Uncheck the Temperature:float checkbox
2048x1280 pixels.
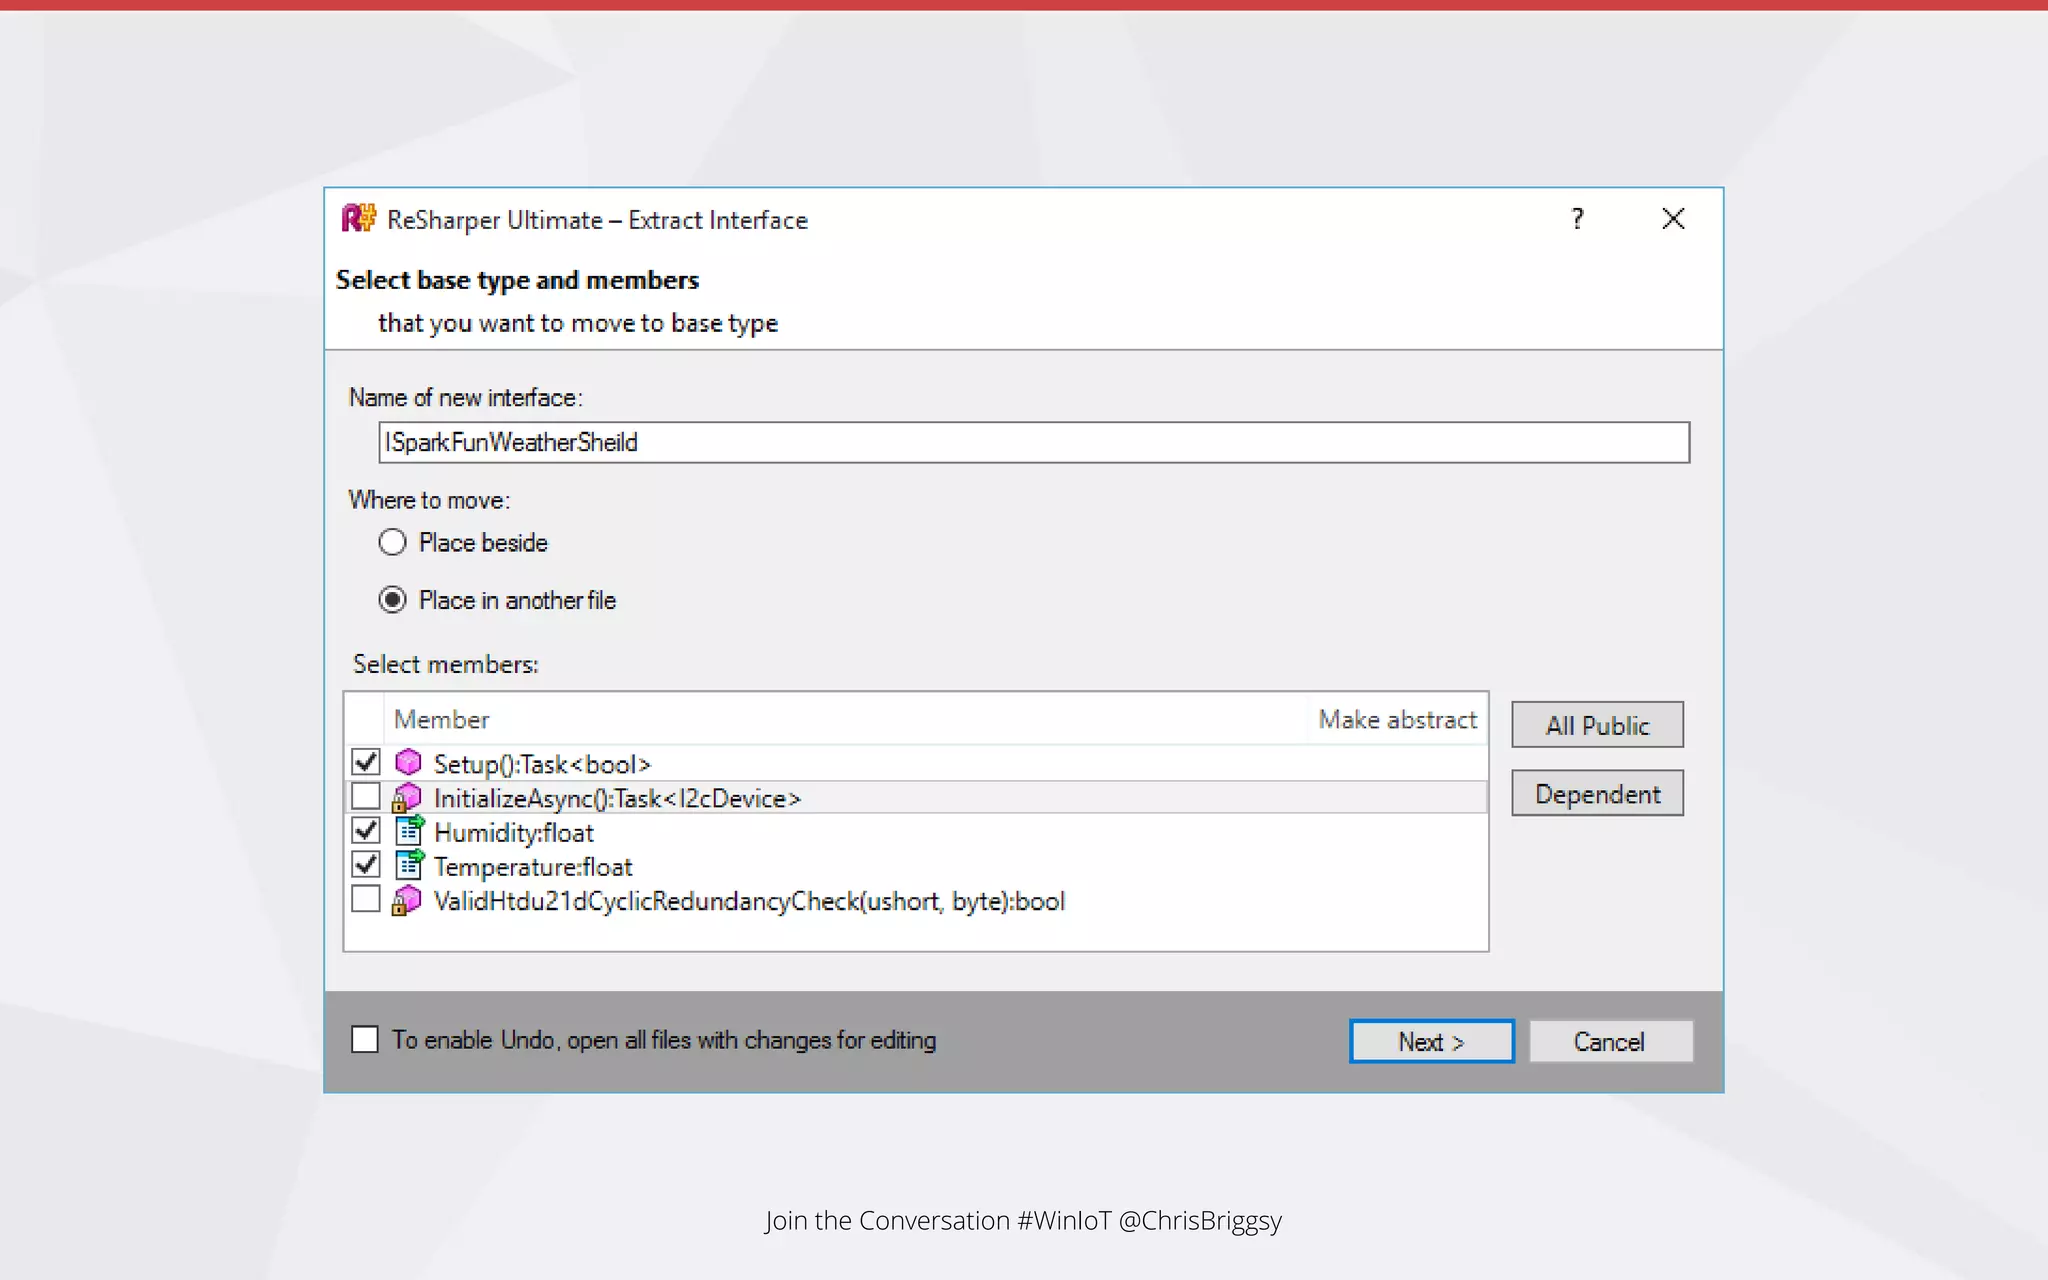pos(366,864)
